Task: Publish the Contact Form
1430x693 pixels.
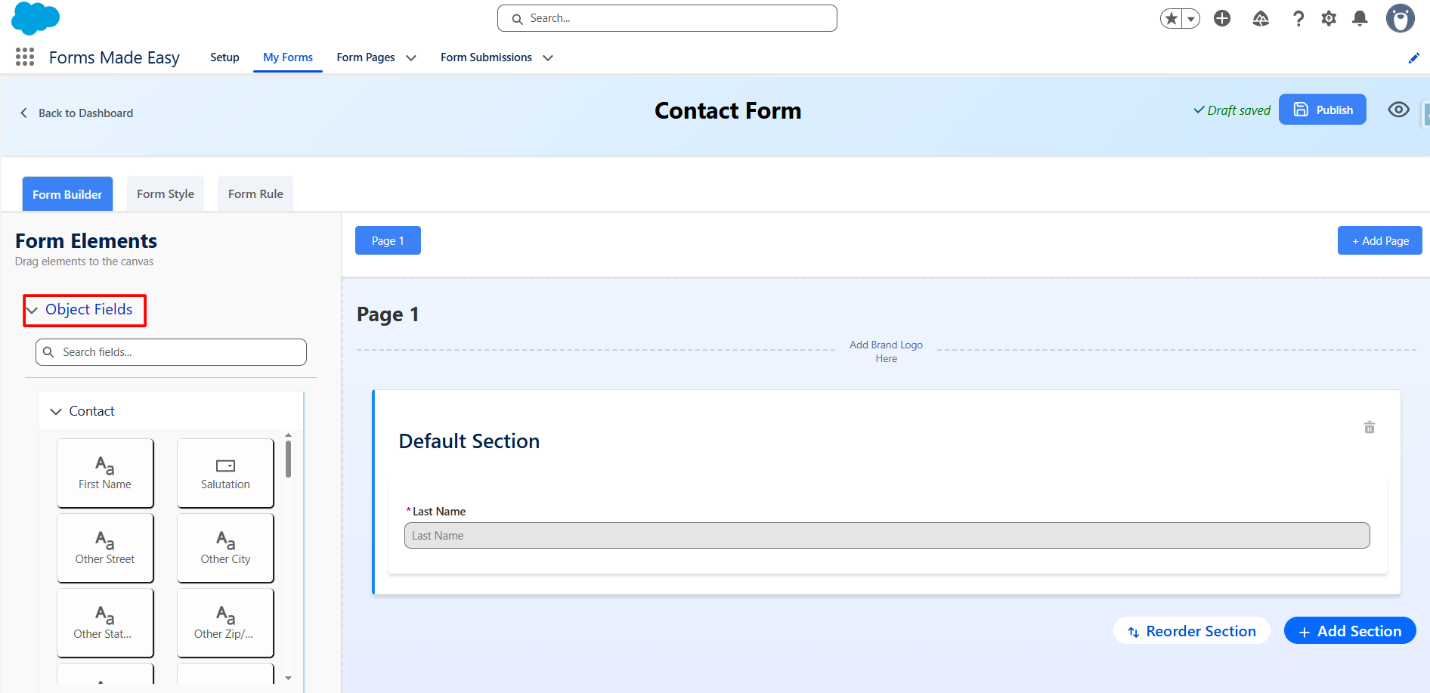Action: point(1322,110)
